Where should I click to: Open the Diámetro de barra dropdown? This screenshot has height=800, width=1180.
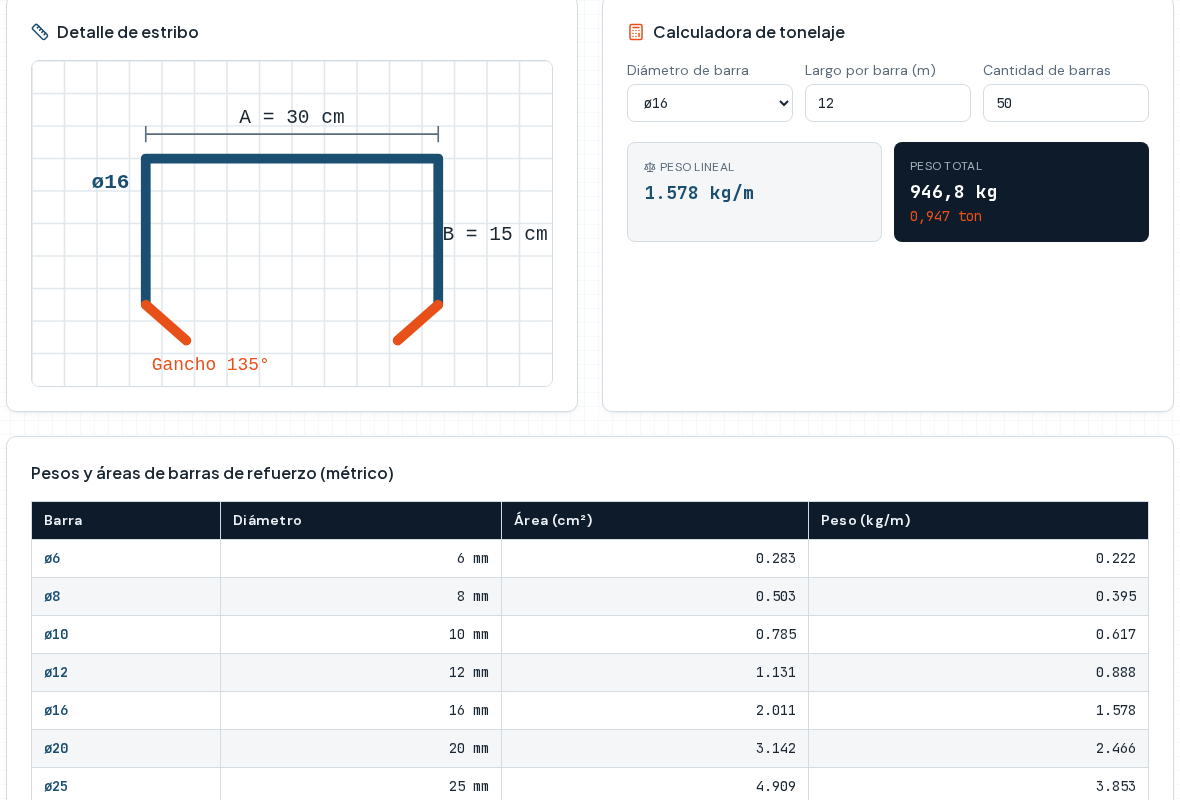710,103
